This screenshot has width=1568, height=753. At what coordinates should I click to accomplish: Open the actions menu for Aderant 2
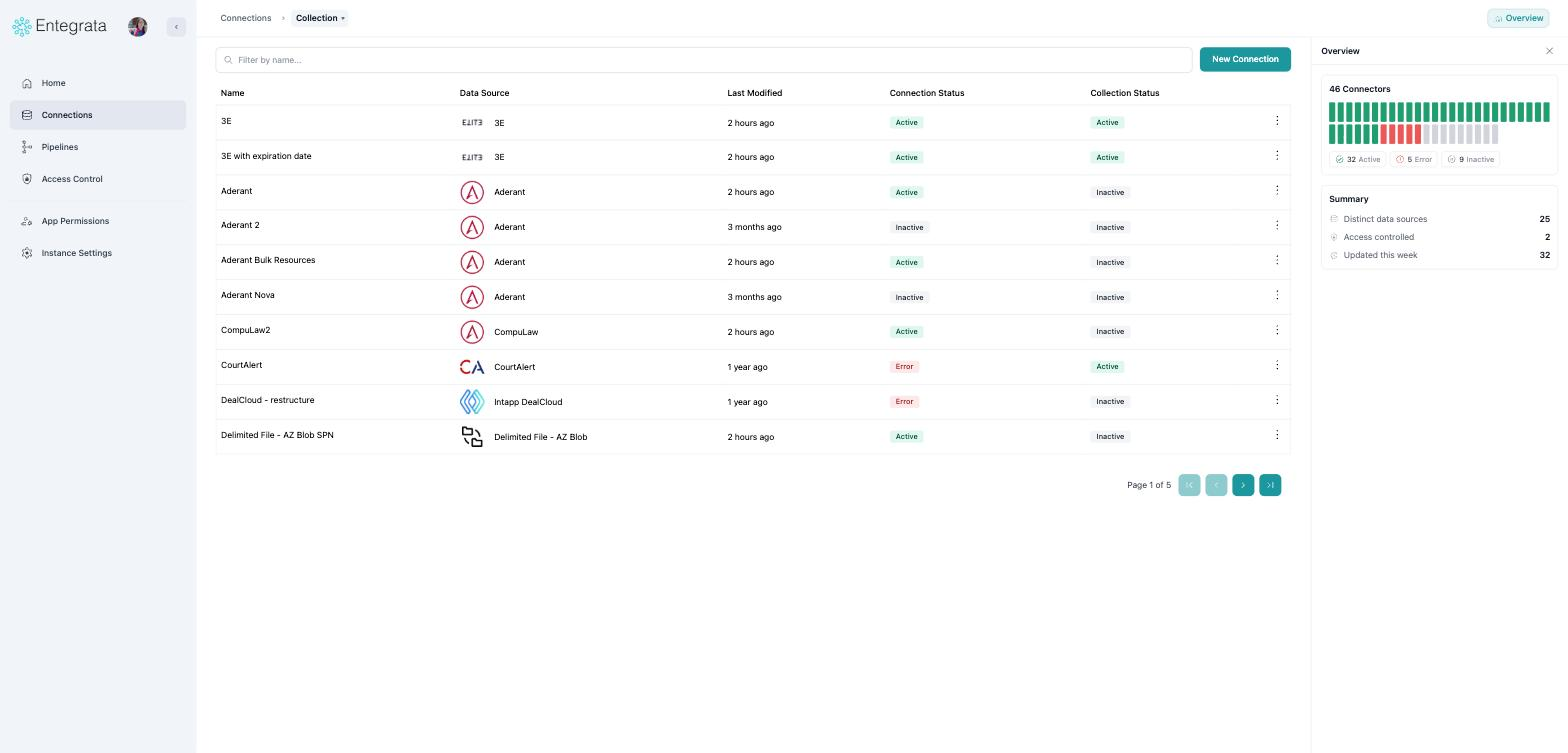[1277, 225]
